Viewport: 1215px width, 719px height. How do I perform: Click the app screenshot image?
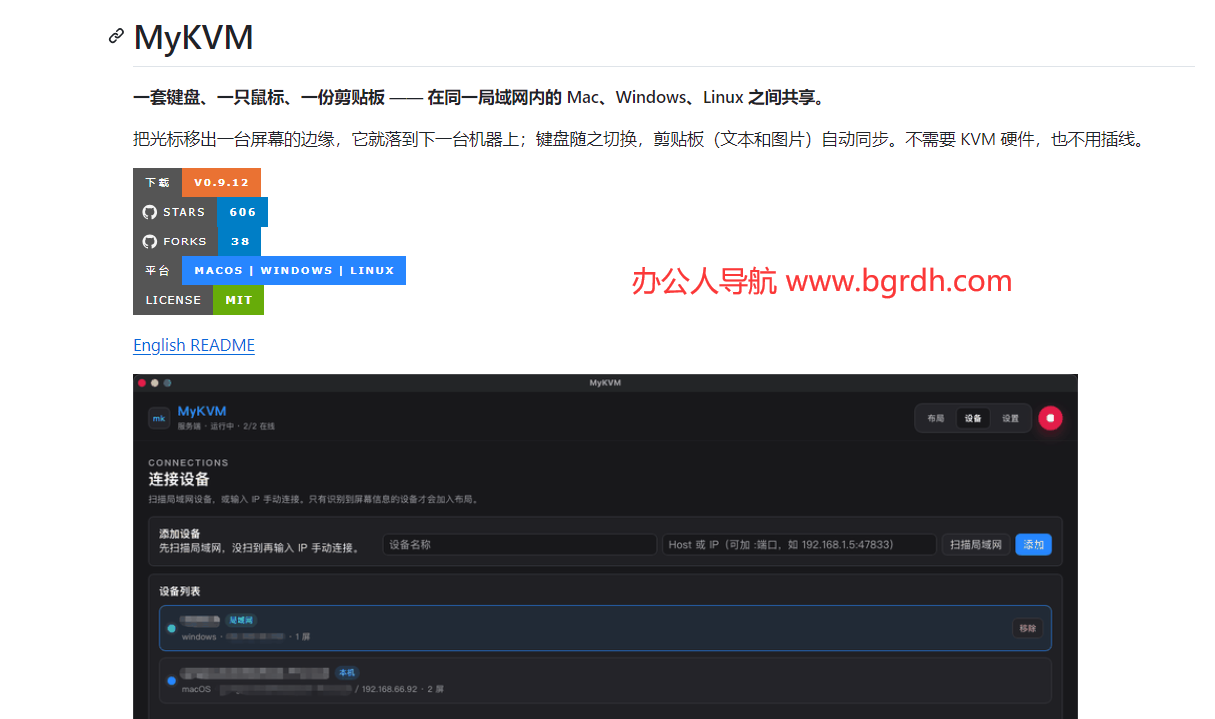pos(605,547)
